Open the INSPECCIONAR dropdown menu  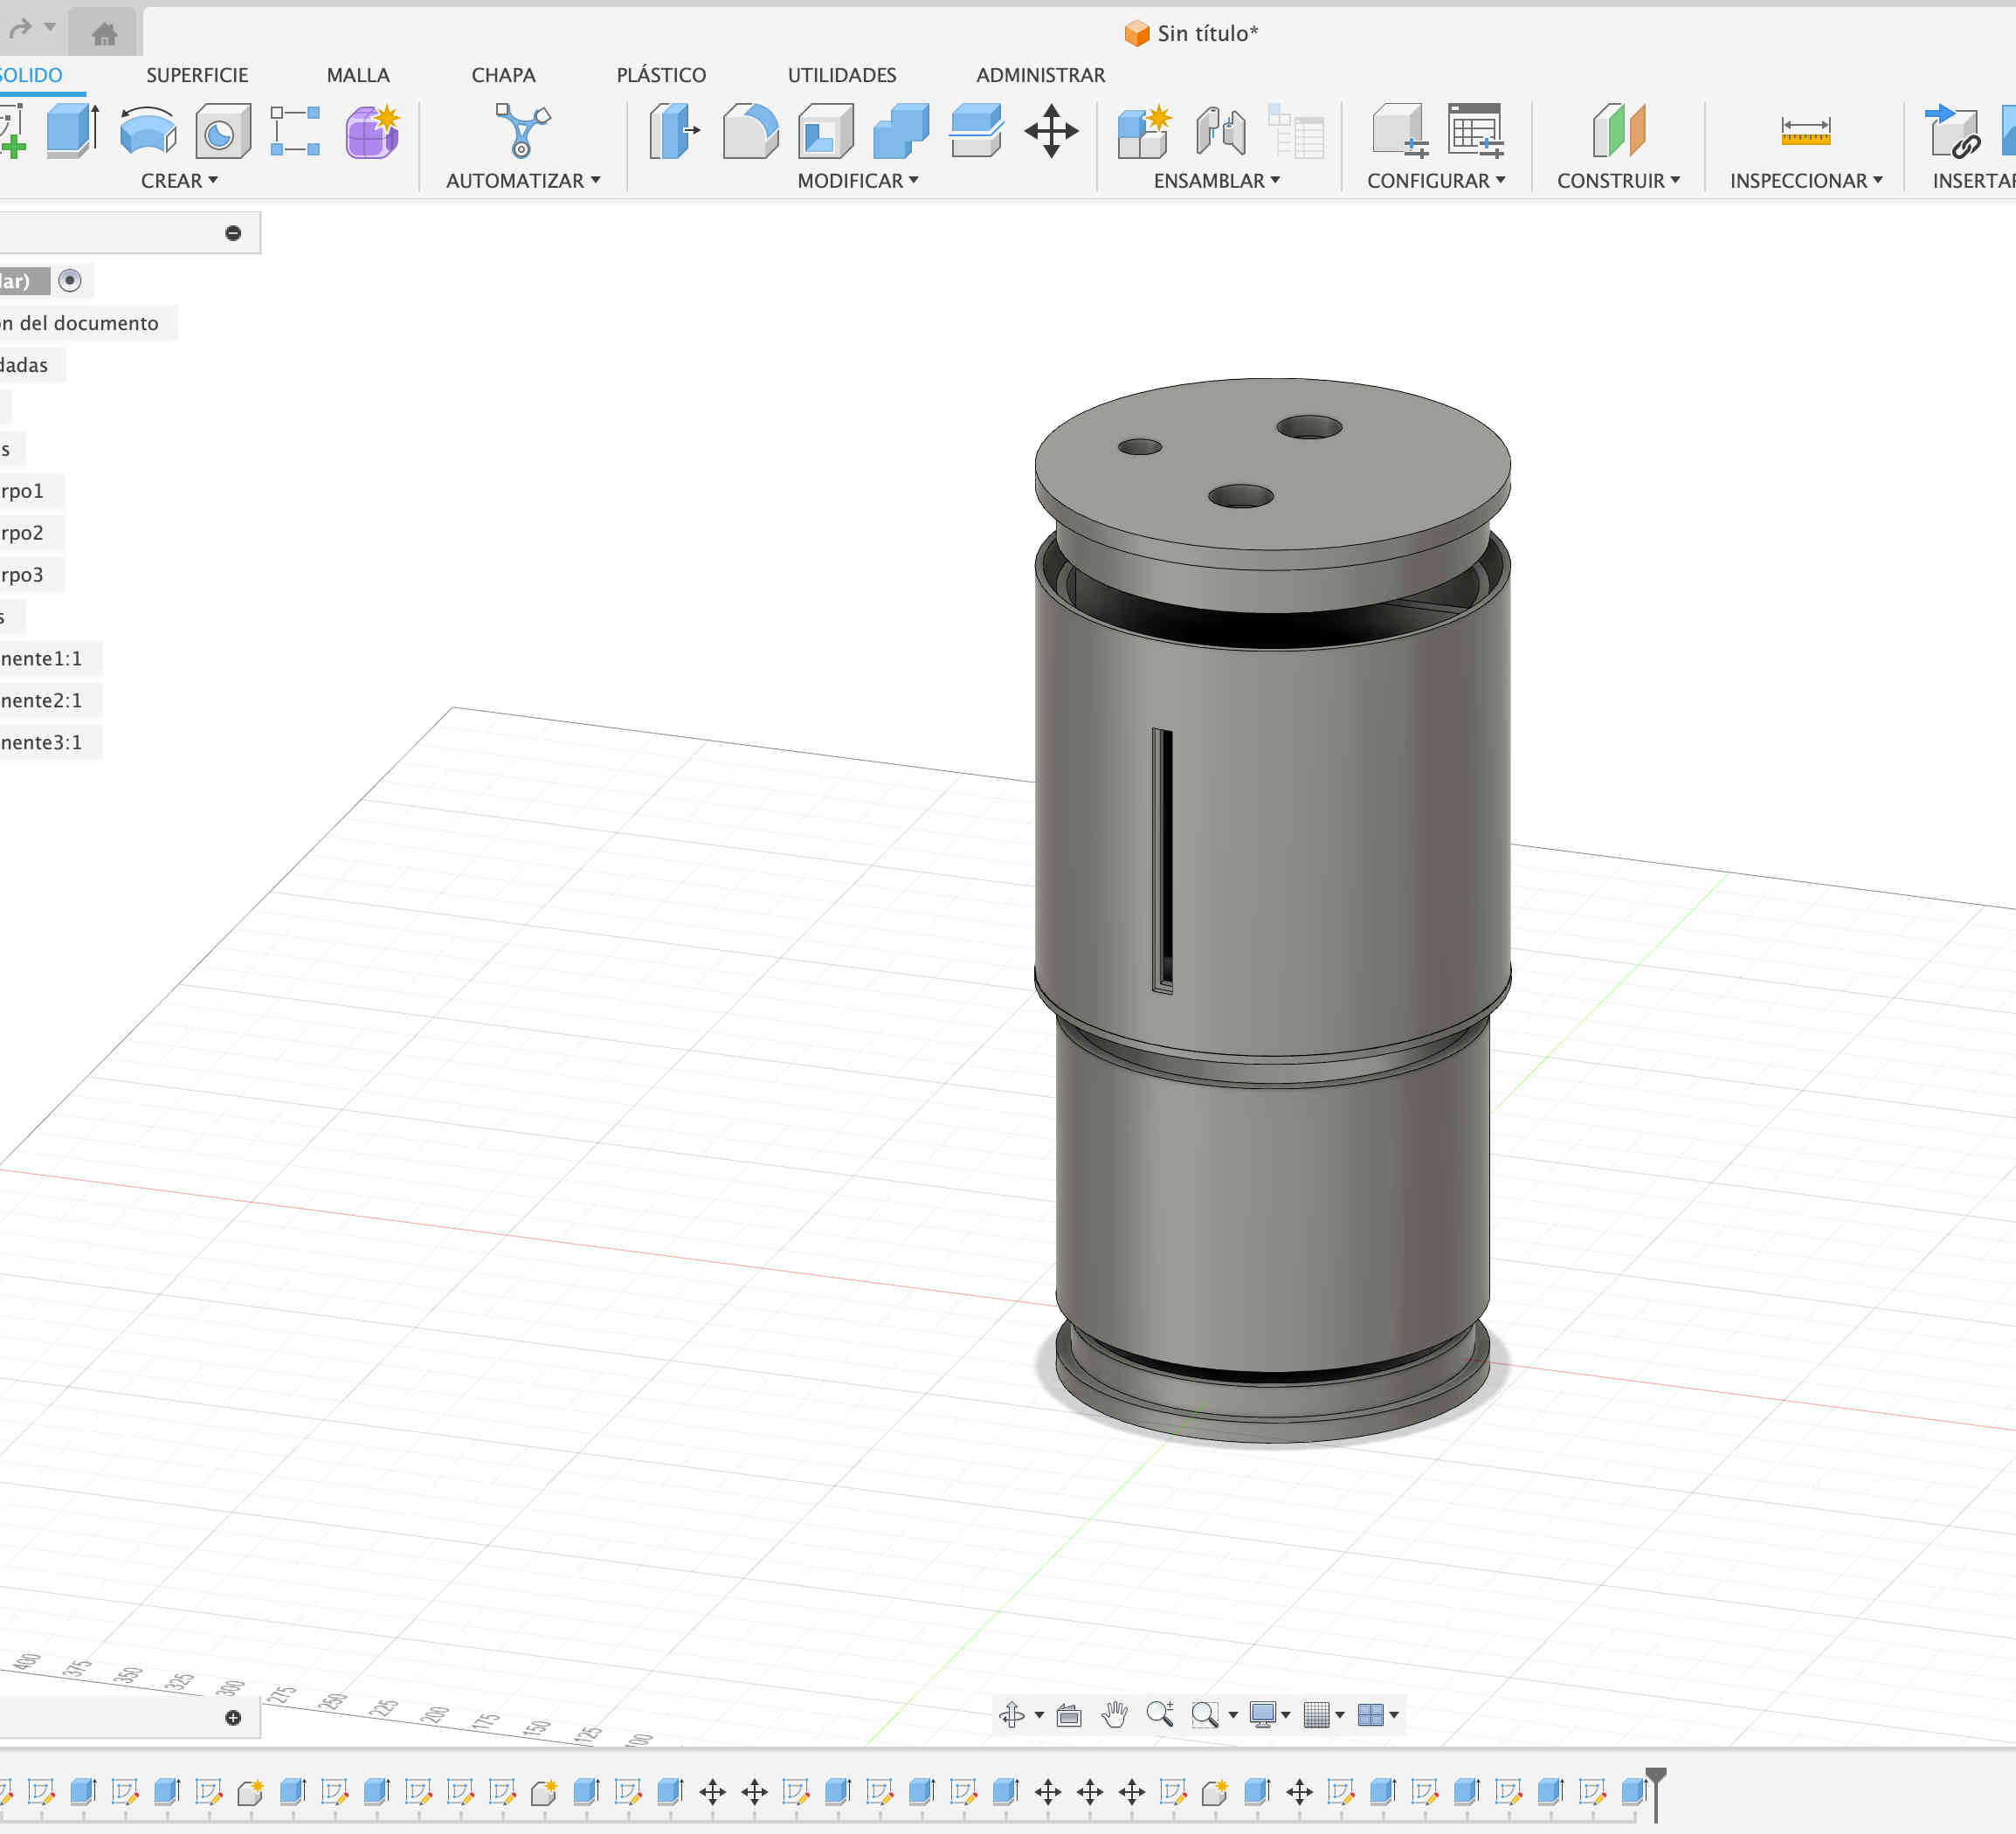(1806, 180)
